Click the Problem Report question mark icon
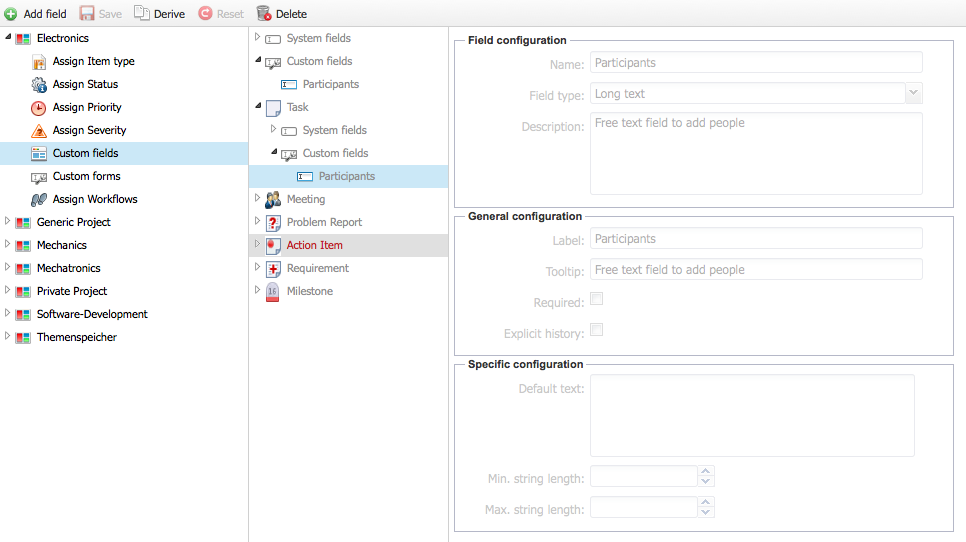 coord(273,222)
